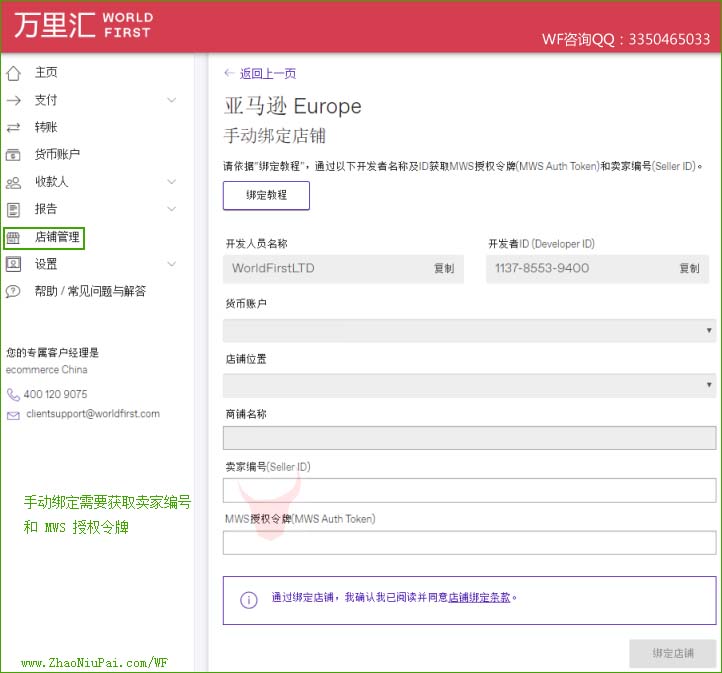Viewport: 722px width, 673px height.
Task: Click the 绑定店铺 submit button
Action: (673, 653)
